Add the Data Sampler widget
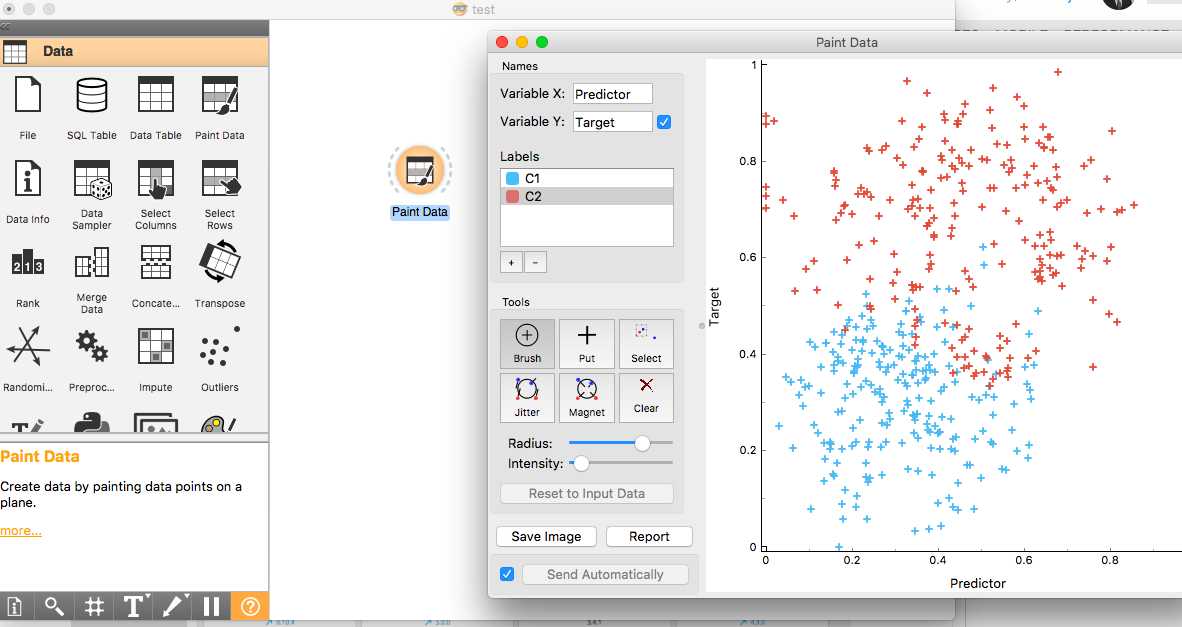The height and width of the screenshot is (627, 1182). click(x=91, y=194)
